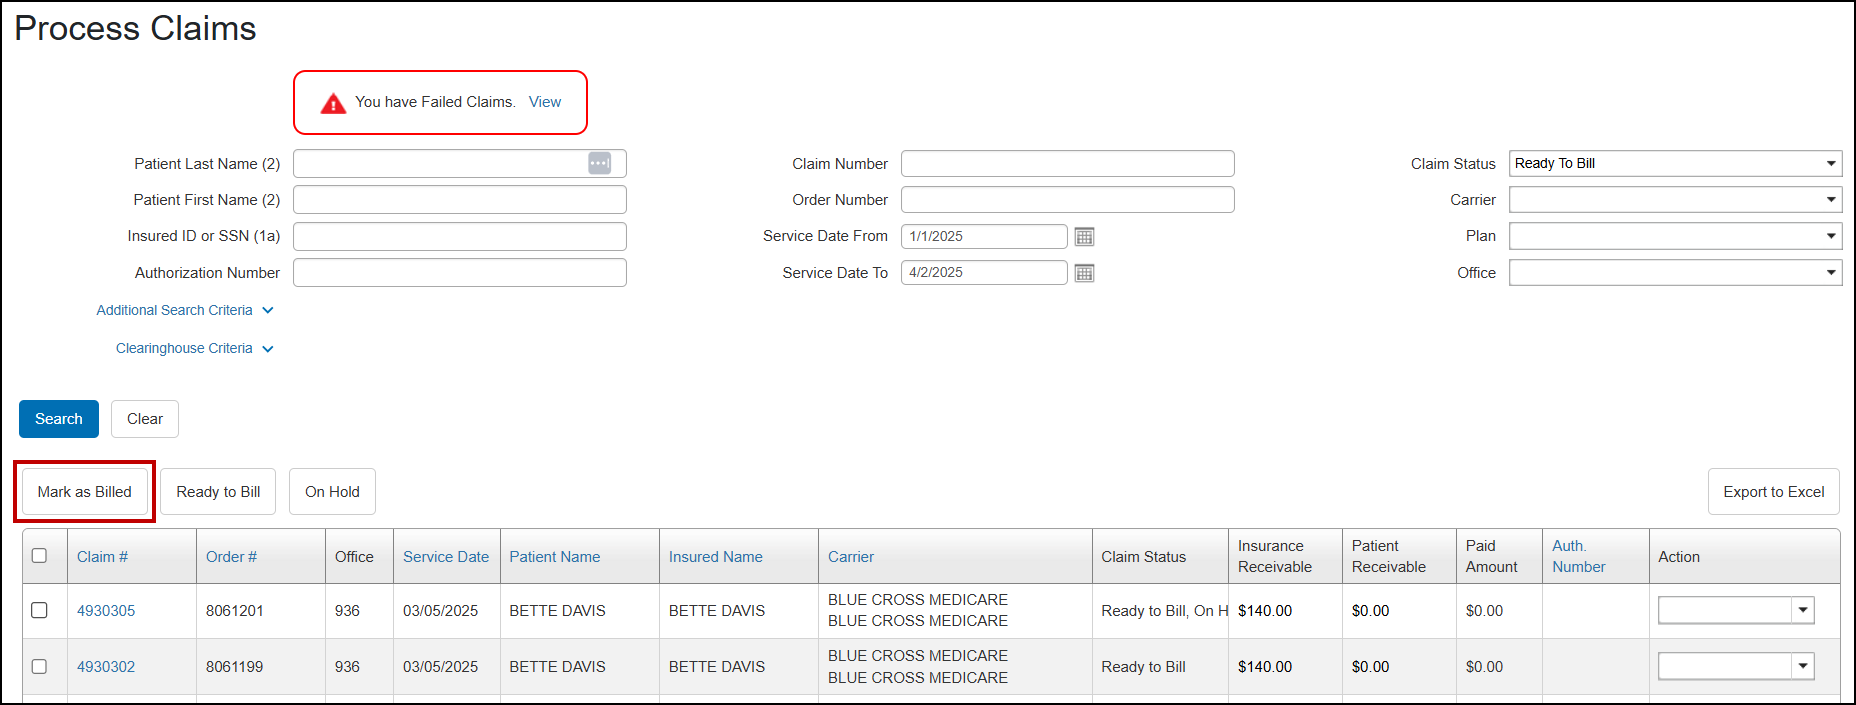The image size is (1856, 705).
Task: Focus the Order Number field
Action: point(1068,200)
